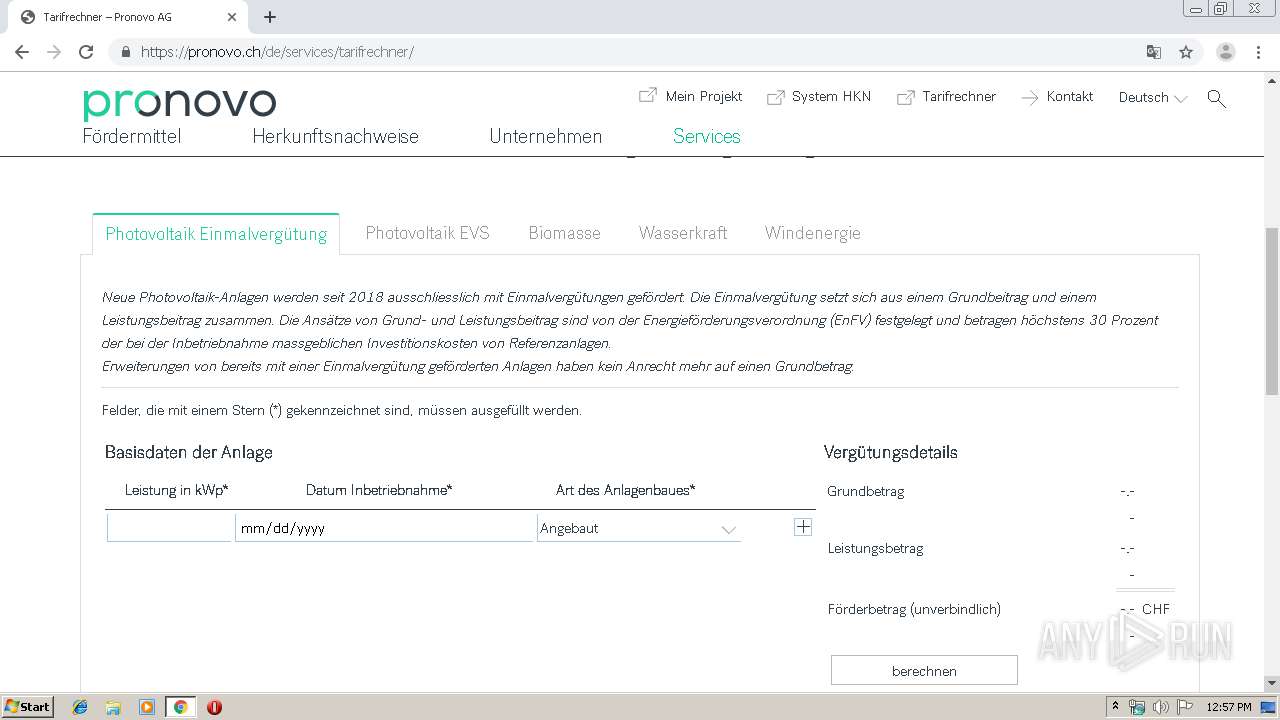Open the Services menu
Viewport: 1280px width, 720px height.
click(707, 137)
